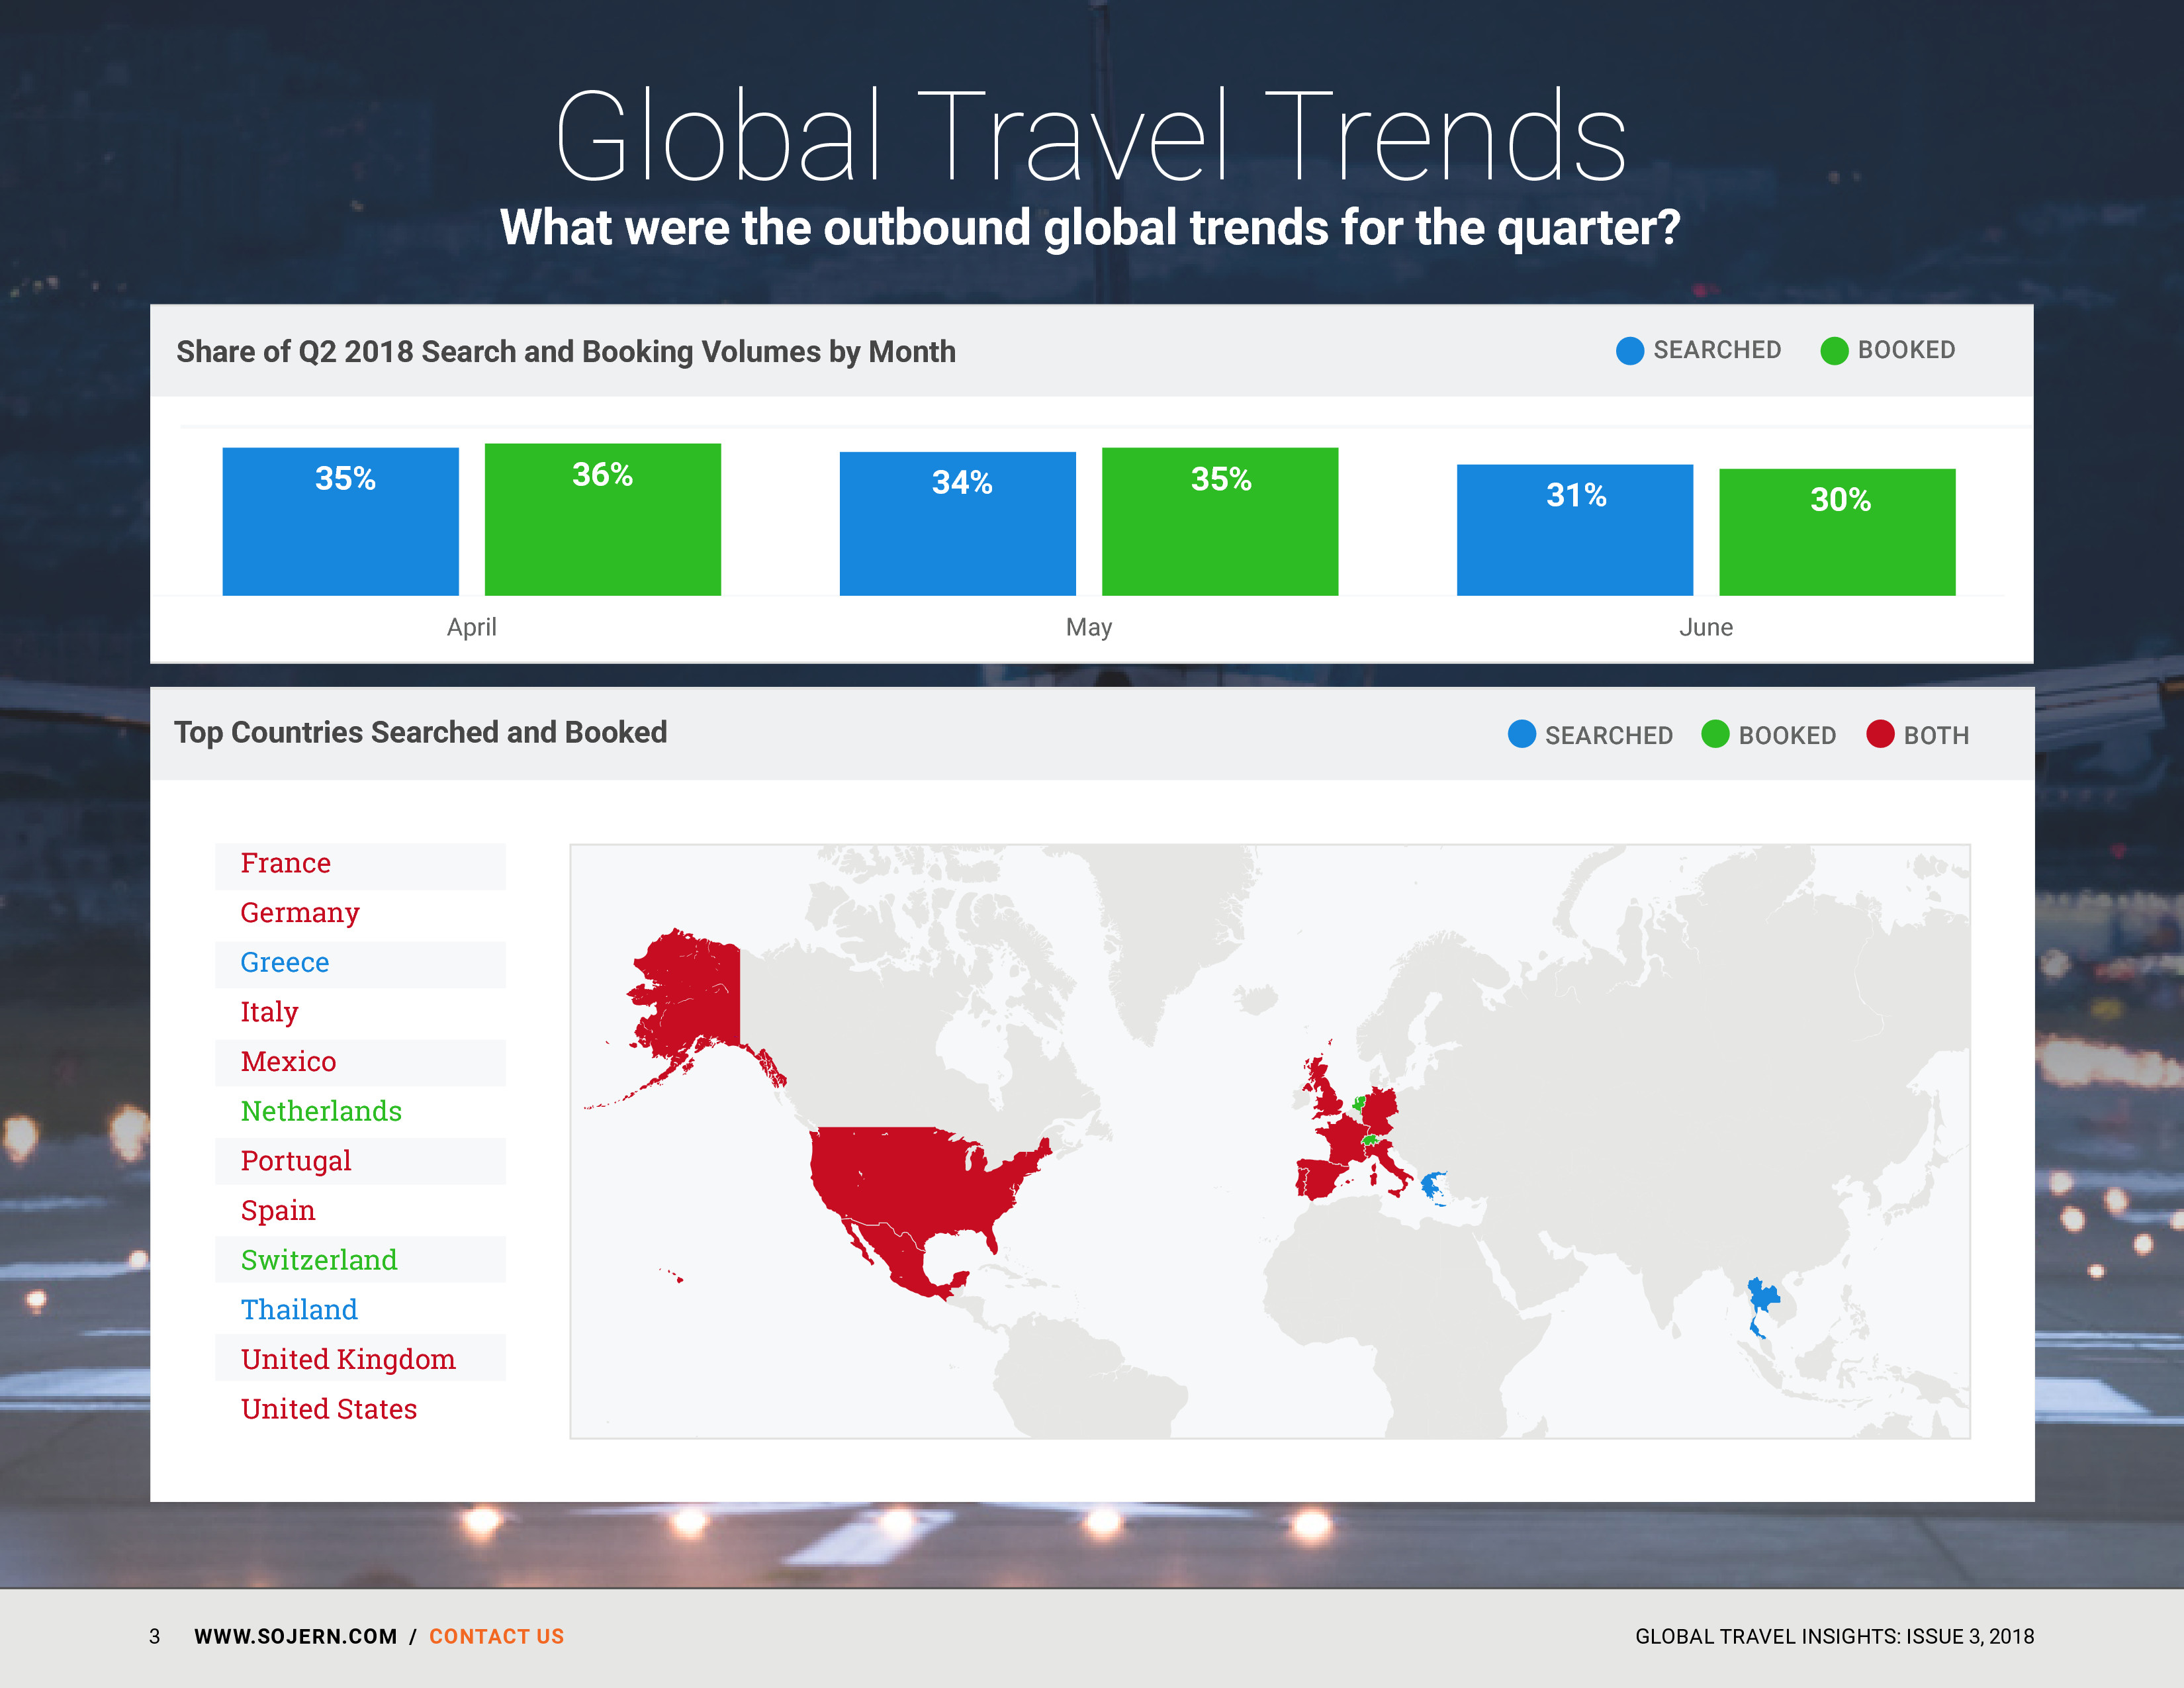Select Switzerland in the country list
This screenshot has height=1688, width=2184.
coord(319,1260)
